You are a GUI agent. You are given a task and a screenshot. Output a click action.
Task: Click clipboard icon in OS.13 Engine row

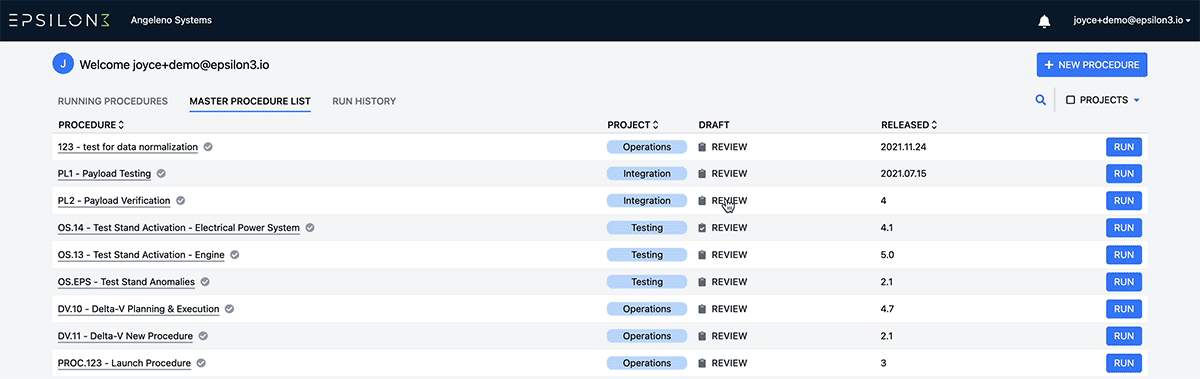pyautogui.click(x=702, y=255)
